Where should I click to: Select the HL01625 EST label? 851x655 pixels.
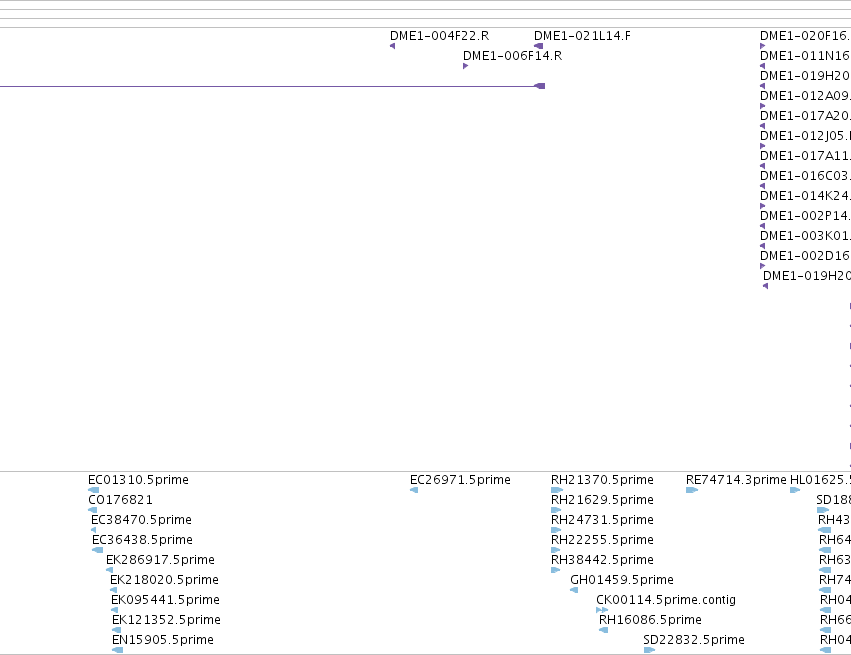820,480
